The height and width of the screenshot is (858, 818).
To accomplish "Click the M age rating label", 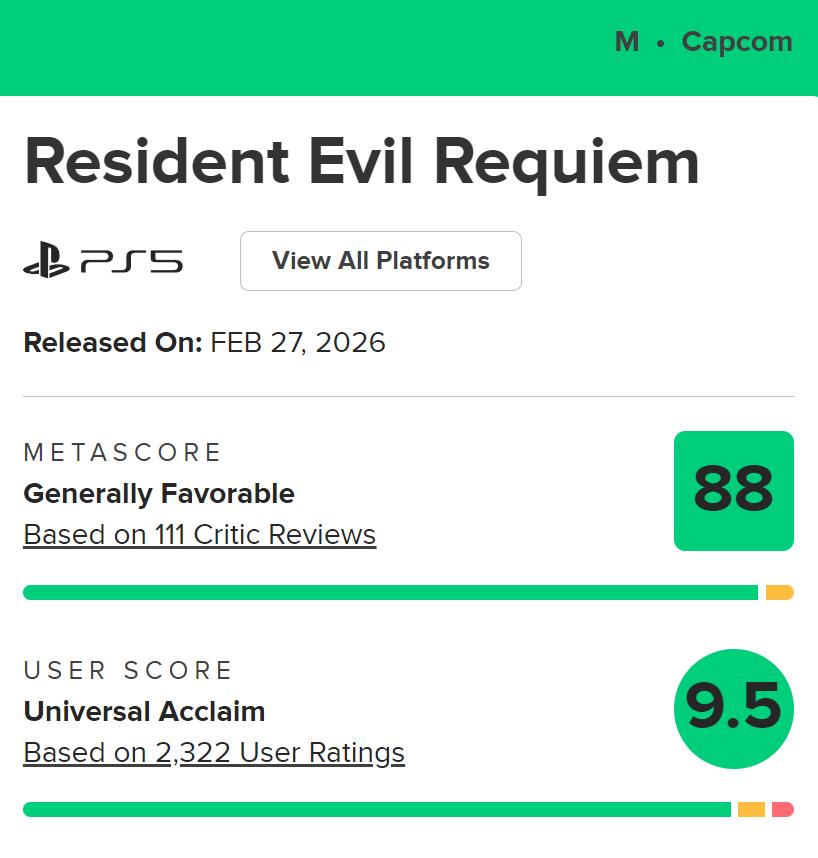I will [627, 42].
